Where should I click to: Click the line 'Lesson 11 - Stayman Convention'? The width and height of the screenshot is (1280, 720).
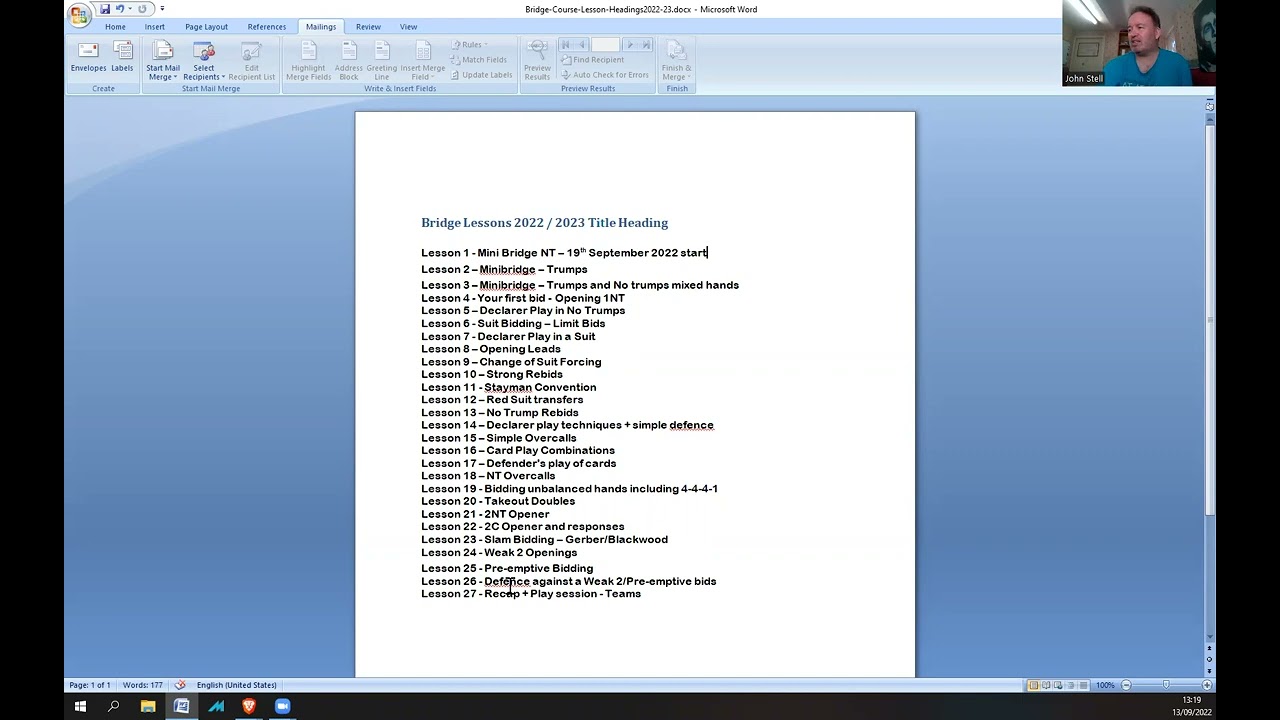508,387
